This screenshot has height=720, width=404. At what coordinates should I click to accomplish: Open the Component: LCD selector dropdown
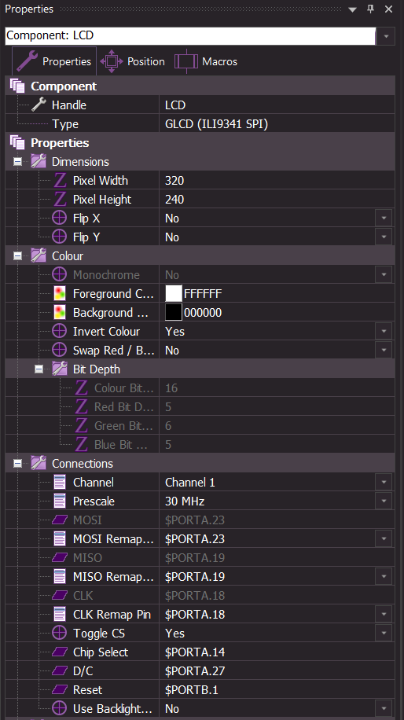pyautogui.click(x=386, y=36)
